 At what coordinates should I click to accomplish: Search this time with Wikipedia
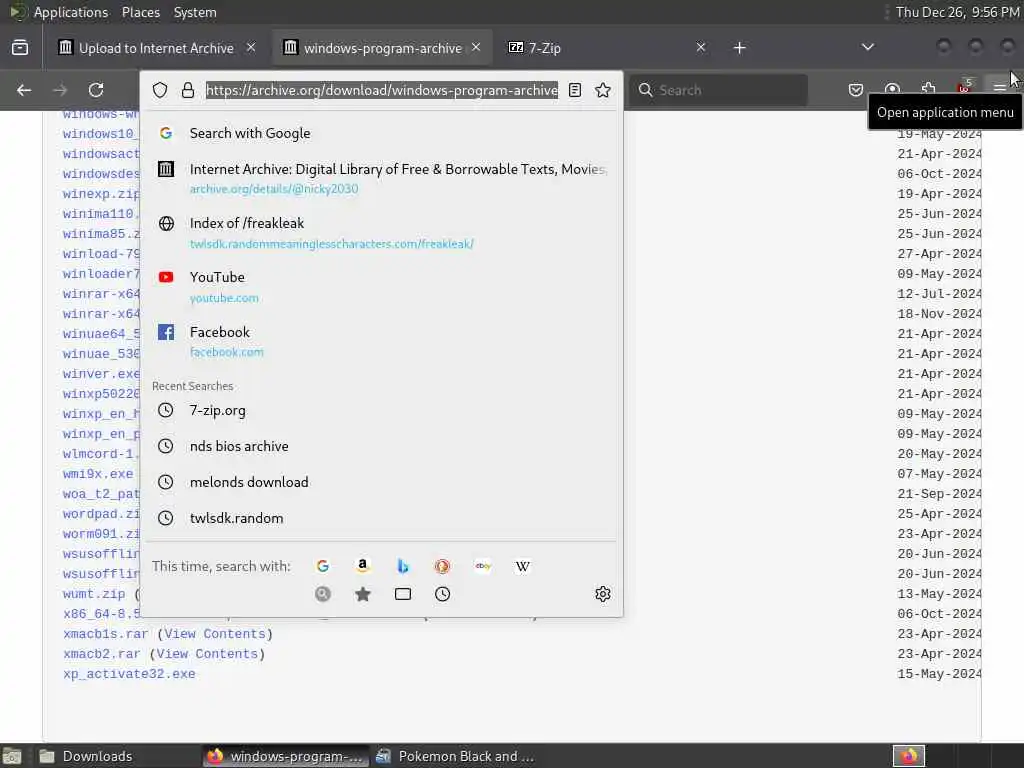(522, 566)
